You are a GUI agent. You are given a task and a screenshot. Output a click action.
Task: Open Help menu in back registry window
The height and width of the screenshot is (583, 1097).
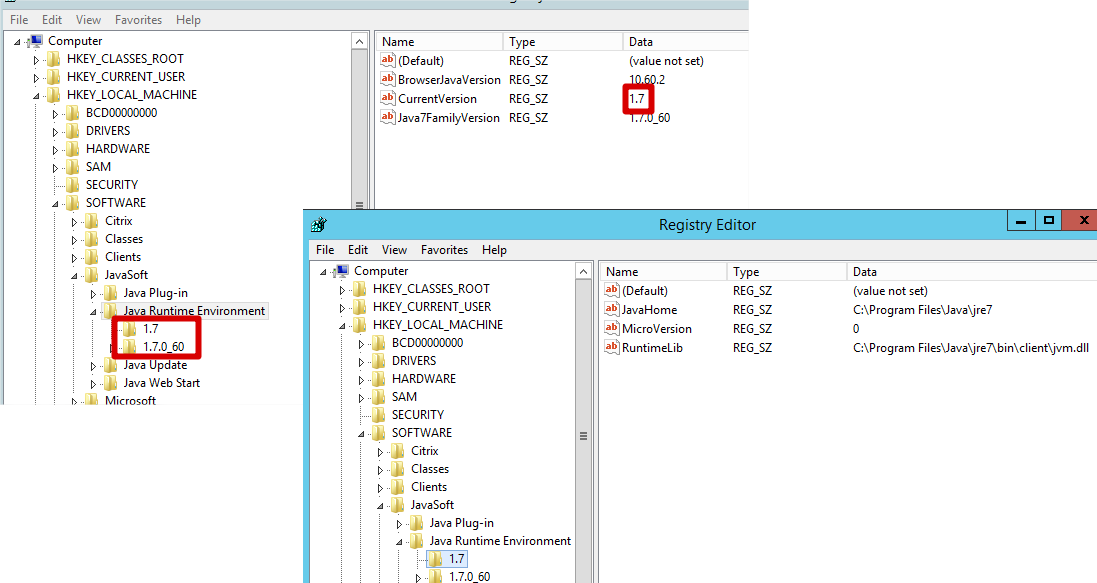(x=188, y=20)
